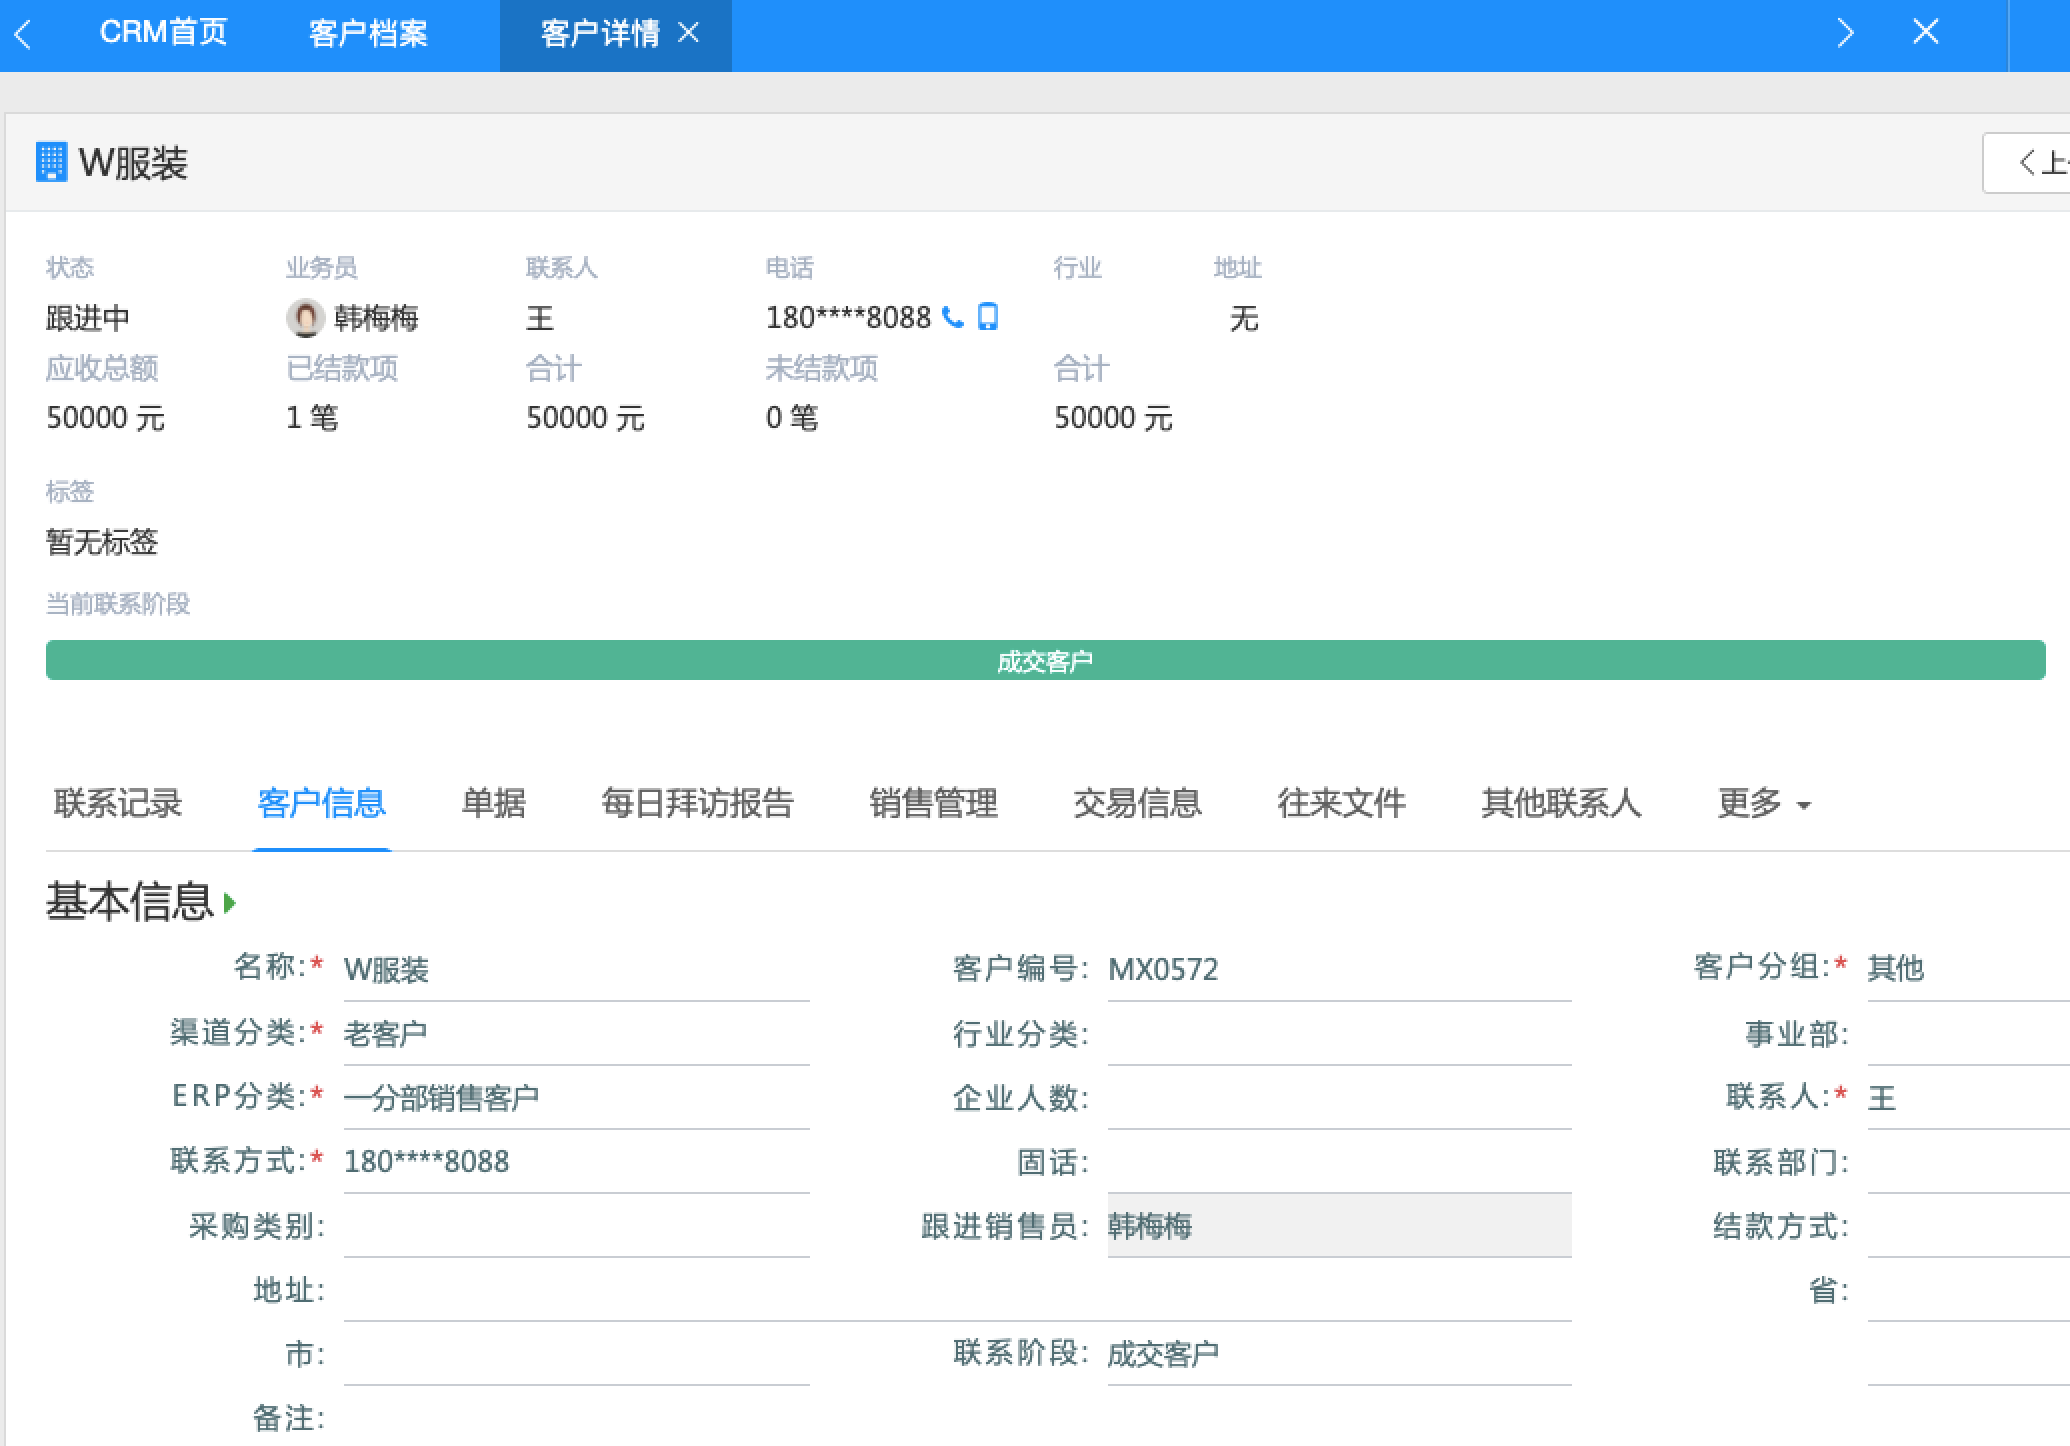Click the 应收总额 value 50000 元
This screenshot has width=2070, height=1446.
click(x=105, y=417)
